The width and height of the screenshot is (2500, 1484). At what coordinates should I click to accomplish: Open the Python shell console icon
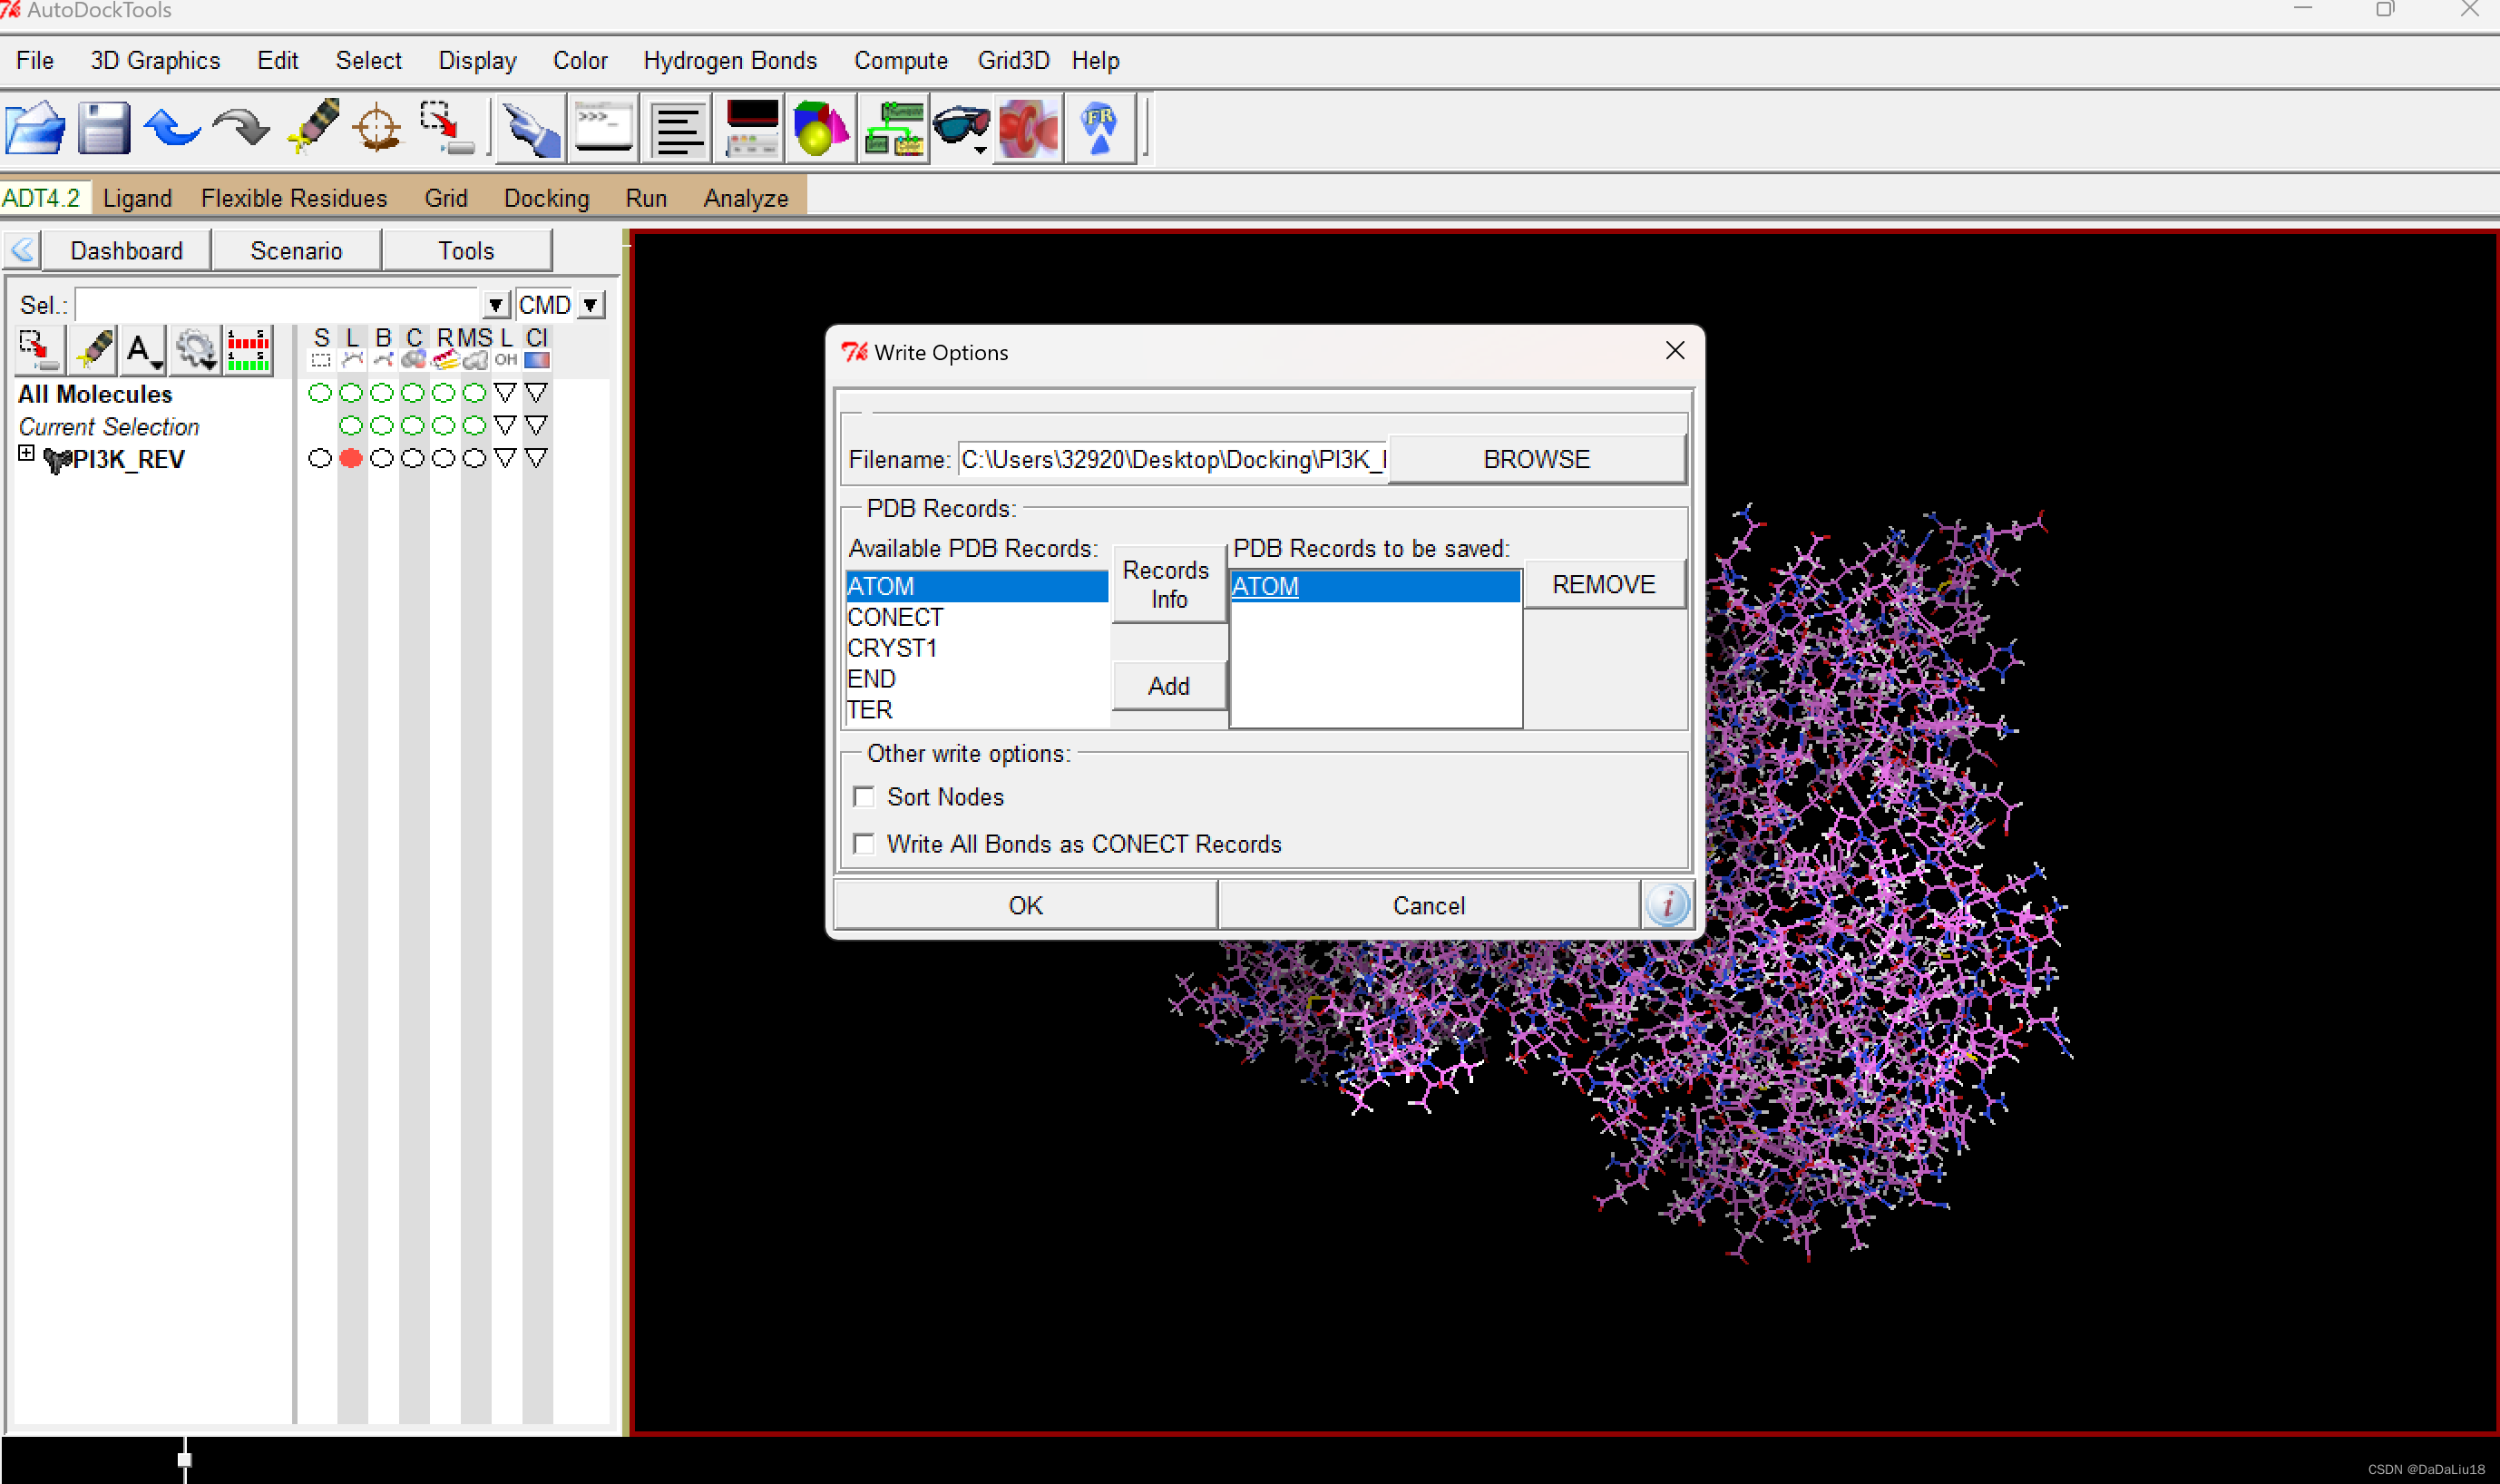[x=604, y=128]
